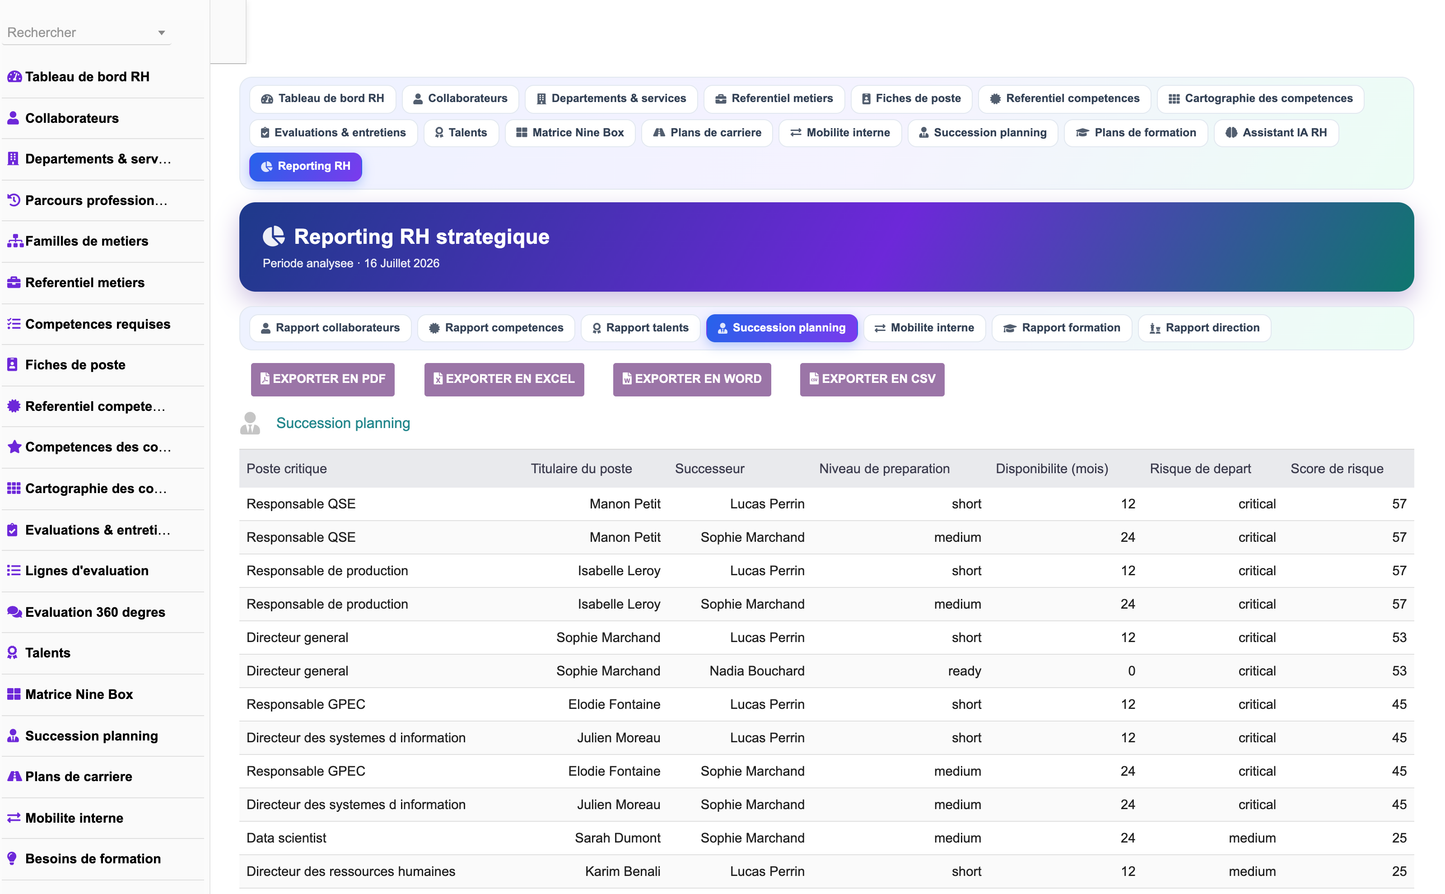Click the pie chart icon in Reporting RH strategique header

[x=274, y=236]
